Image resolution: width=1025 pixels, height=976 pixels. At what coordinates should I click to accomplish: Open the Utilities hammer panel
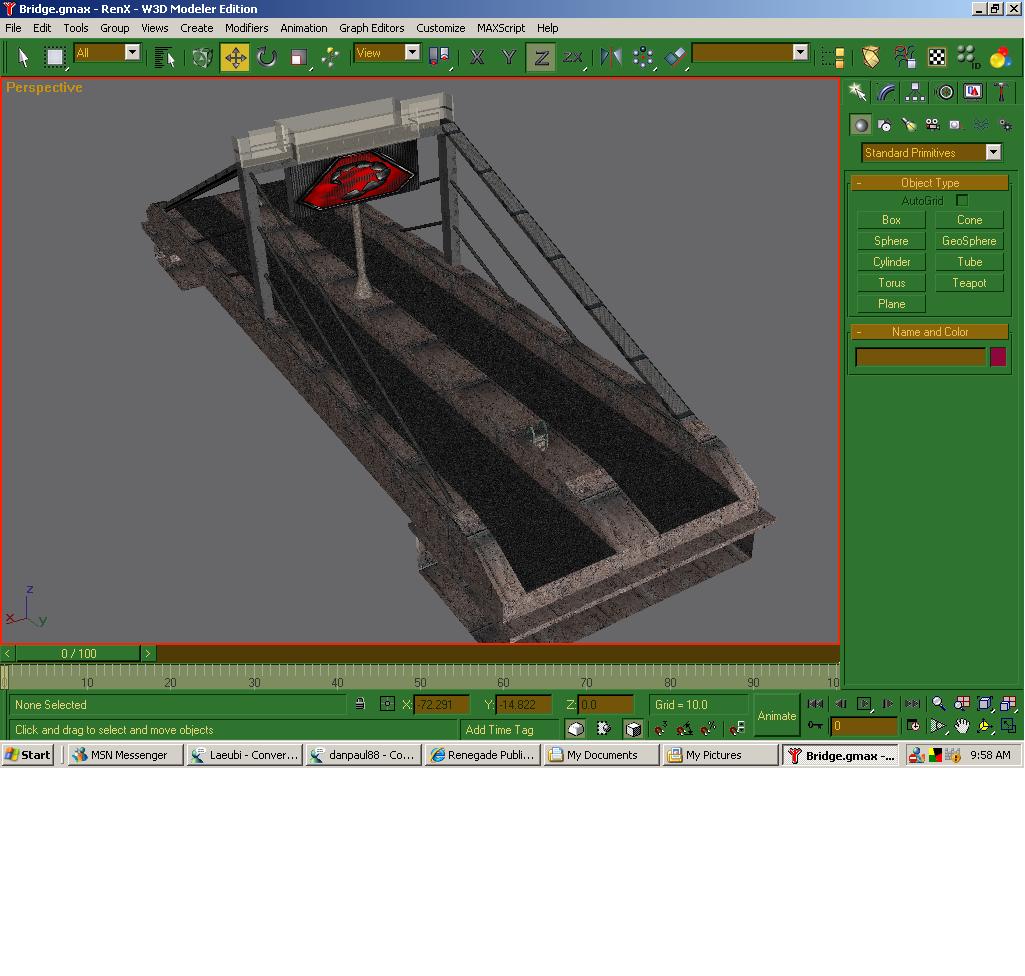(x=1000, y=92)
